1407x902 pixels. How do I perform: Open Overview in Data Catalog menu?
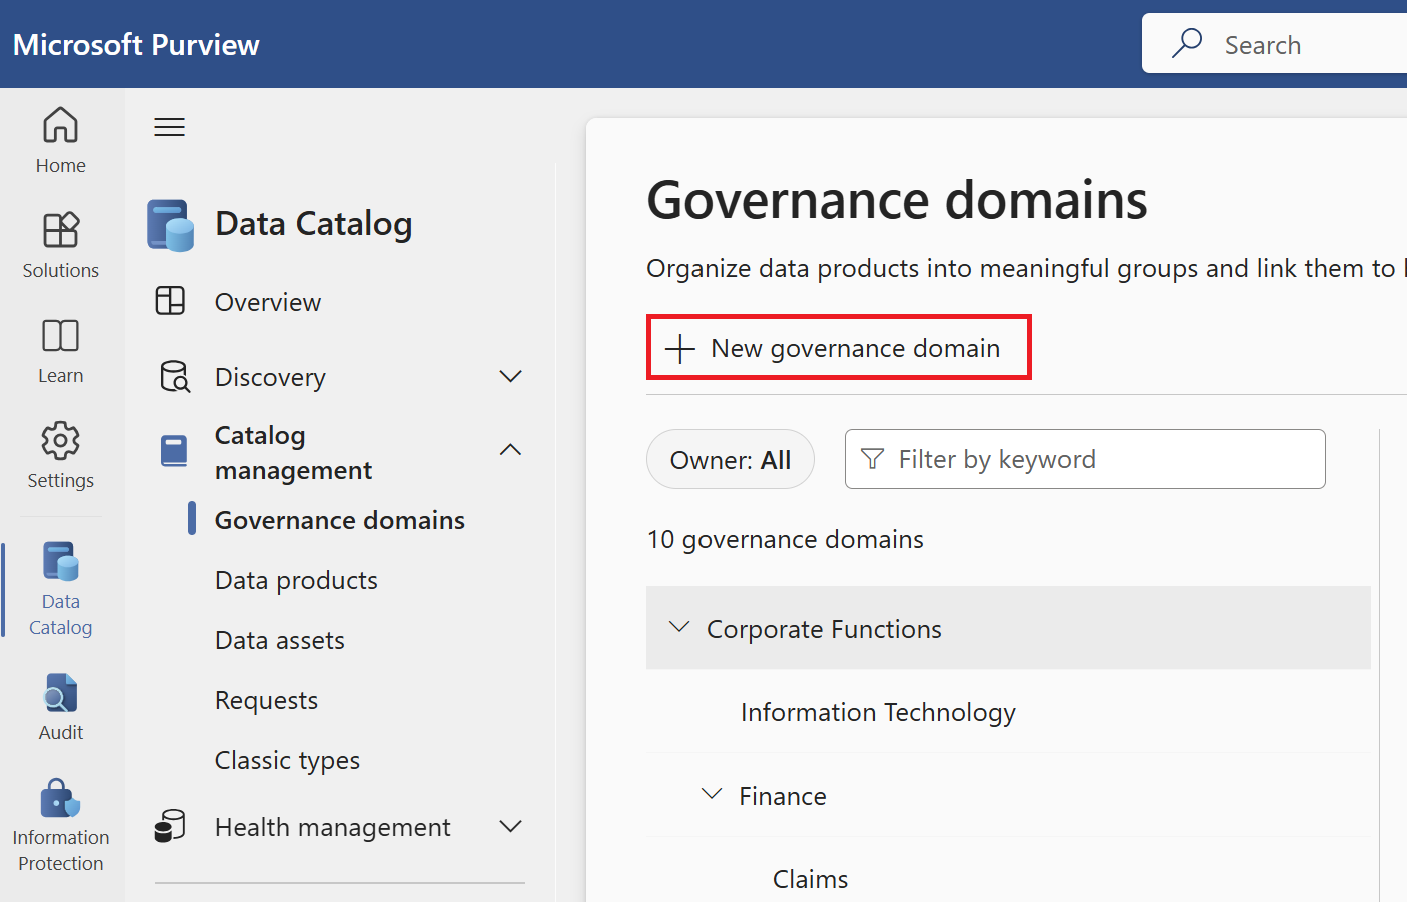[268, 302]
